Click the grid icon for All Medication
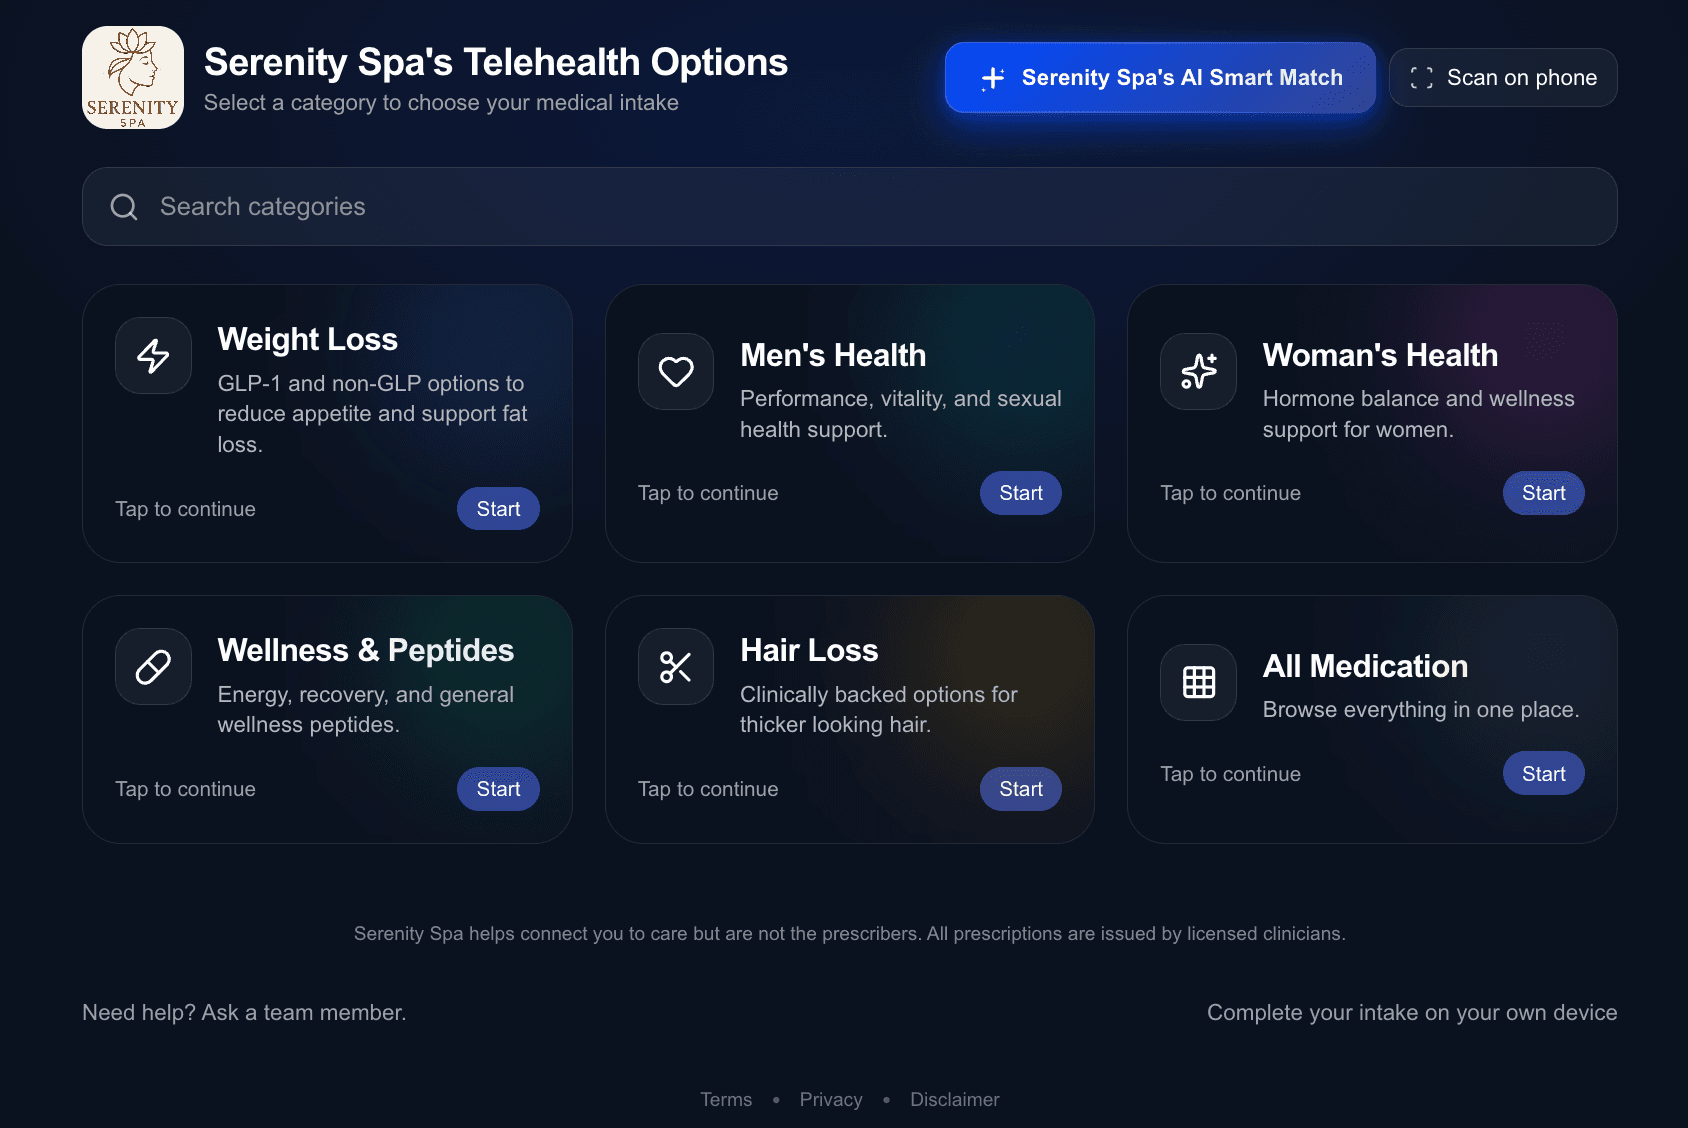This screenshot has height=1128, width=1688. tap(1197, 682)
